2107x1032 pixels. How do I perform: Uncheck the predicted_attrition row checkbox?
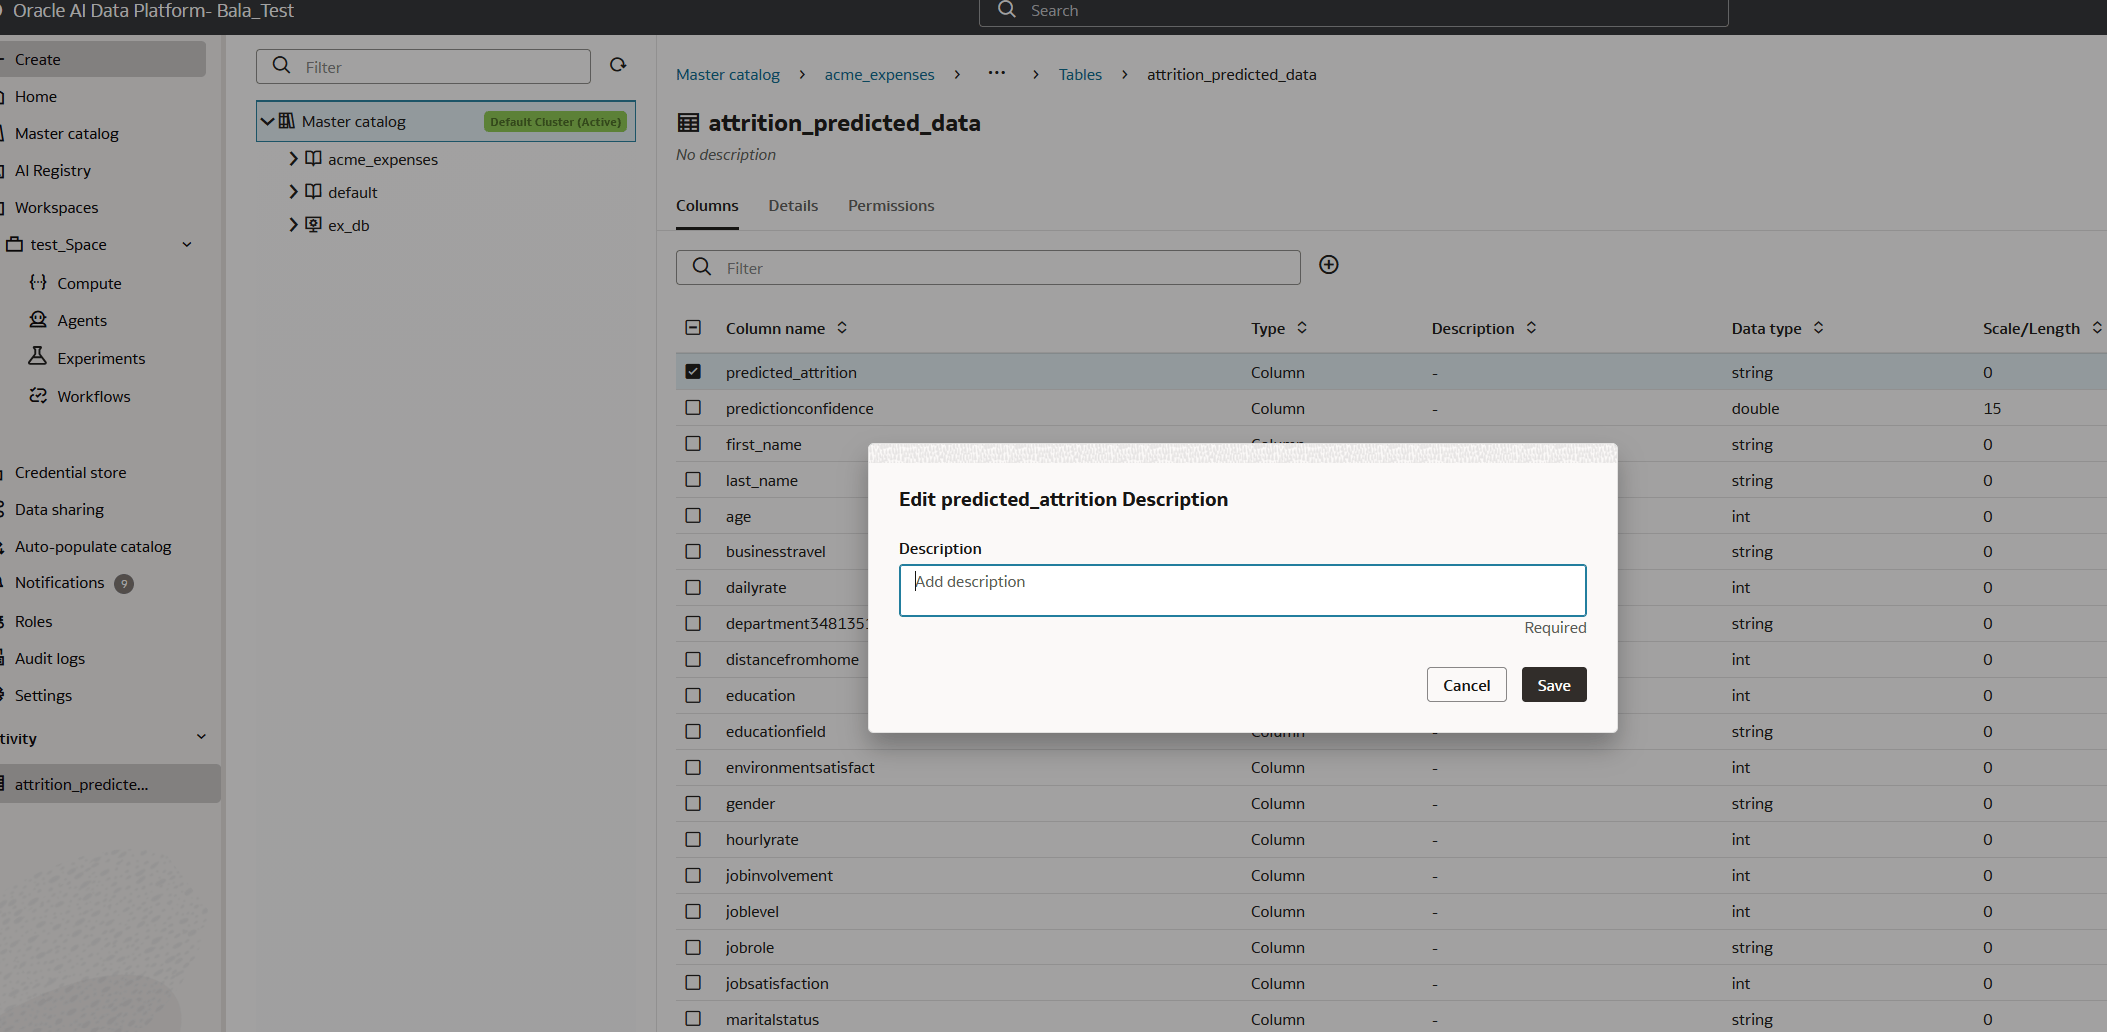tap(693, 371)
